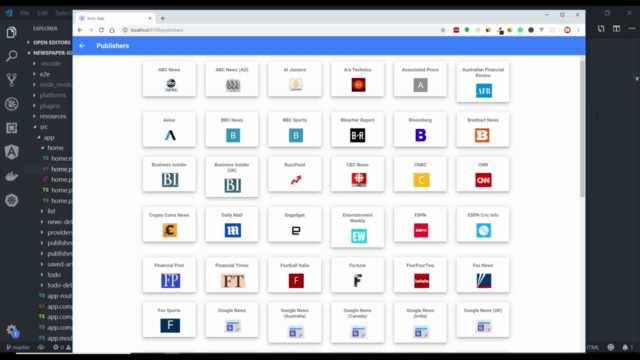Open a new browser tab
The image size is (640, 360).
click(x=162, y=18)
